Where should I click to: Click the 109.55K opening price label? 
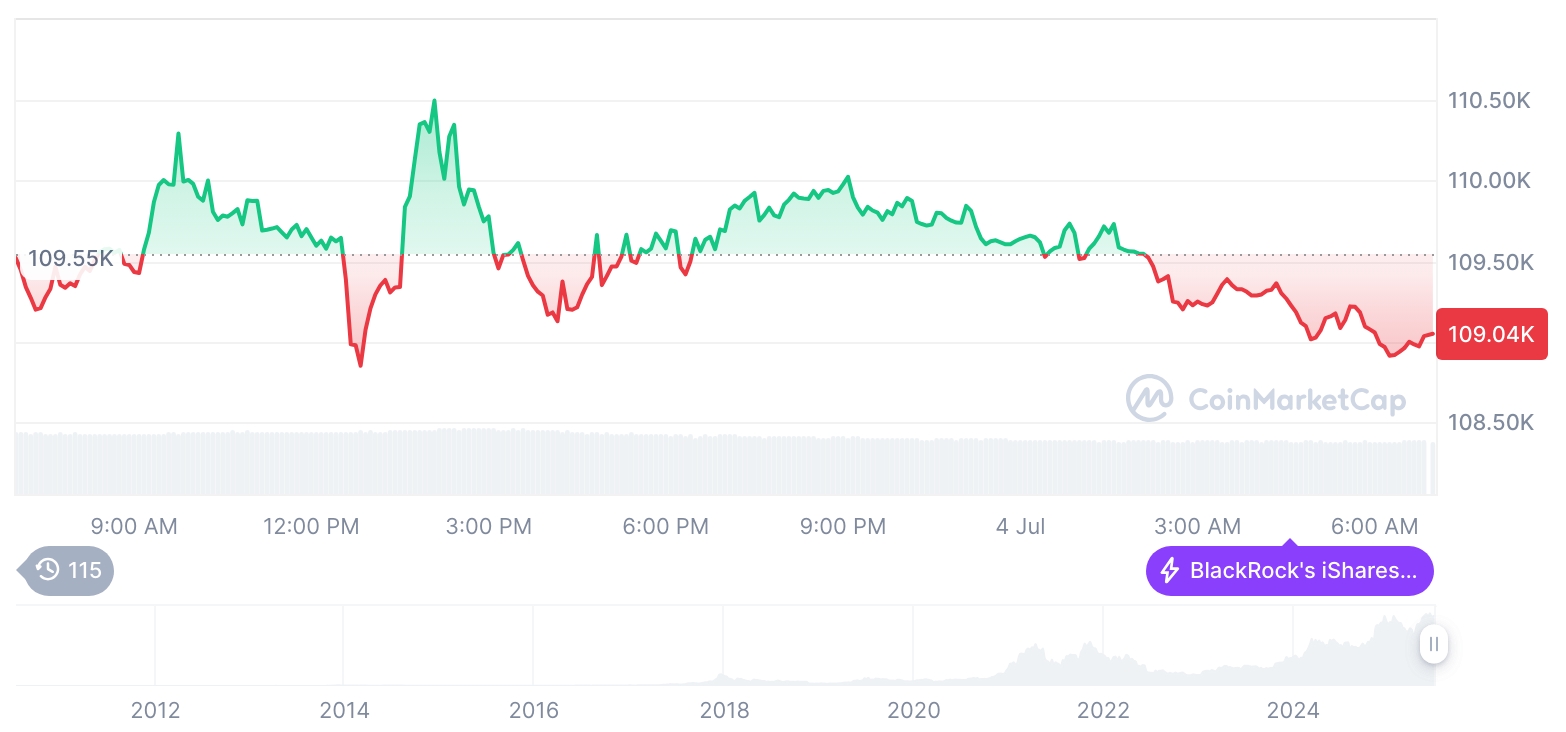70,259
